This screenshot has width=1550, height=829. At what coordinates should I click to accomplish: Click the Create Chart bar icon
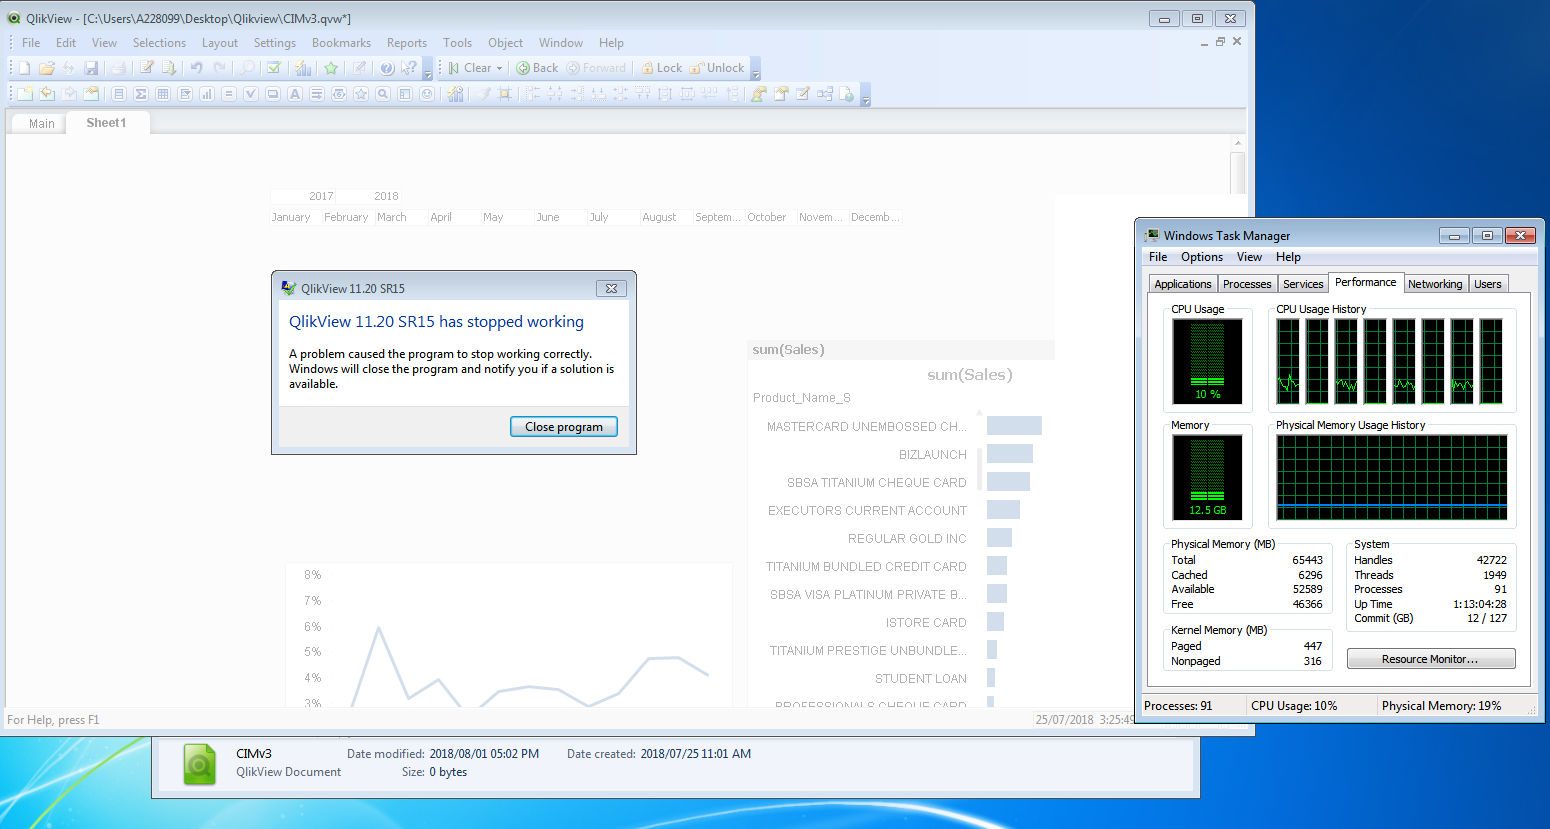pos(207,94)
